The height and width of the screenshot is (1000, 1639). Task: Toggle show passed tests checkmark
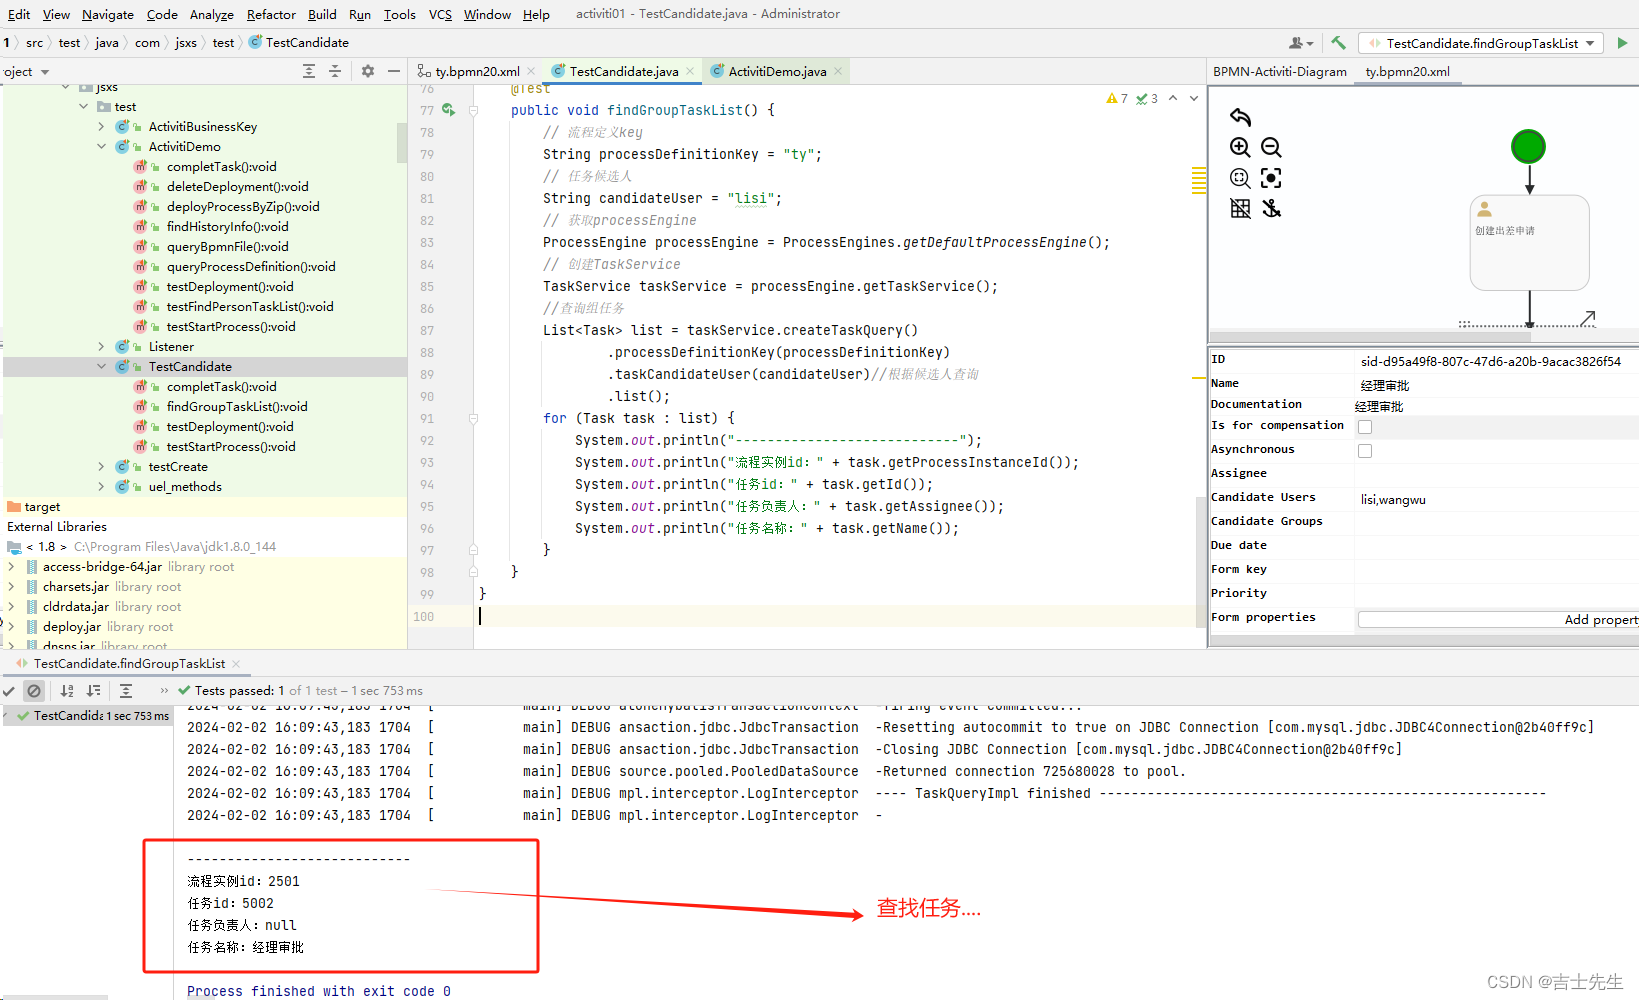pos(9,691)
